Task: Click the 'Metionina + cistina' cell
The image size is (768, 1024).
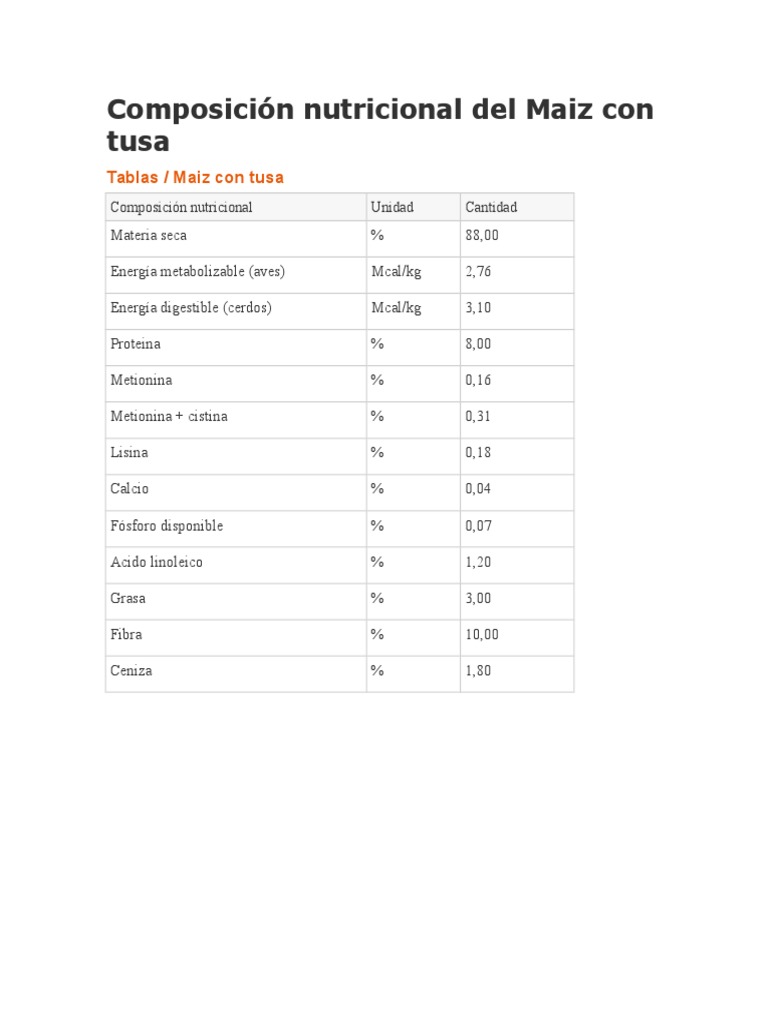Action: [x=168, y=416]
